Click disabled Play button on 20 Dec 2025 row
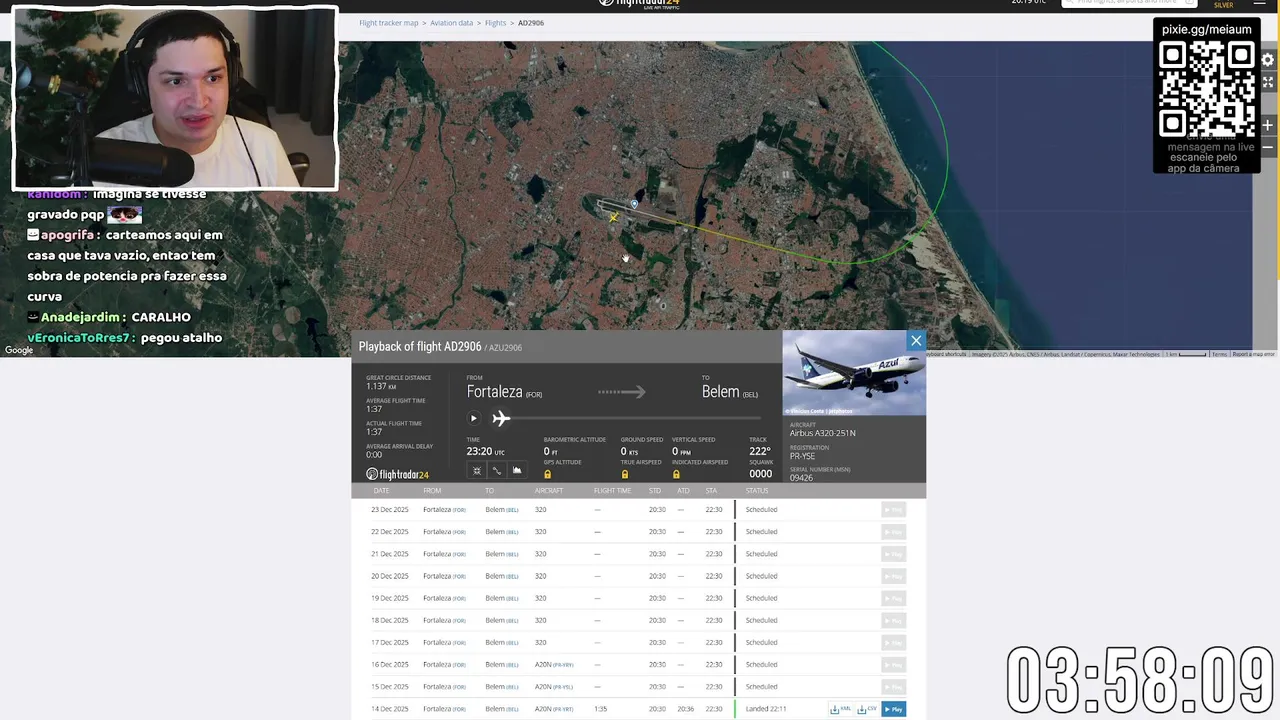This screenshot has width=1280, height=720. 893,576
